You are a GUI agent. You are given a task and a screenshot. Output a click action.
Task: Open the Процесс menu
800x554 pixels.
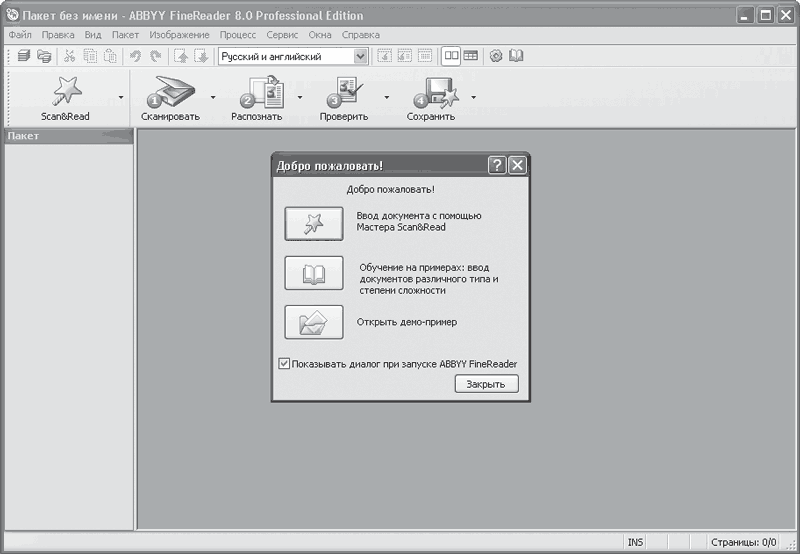238,35
